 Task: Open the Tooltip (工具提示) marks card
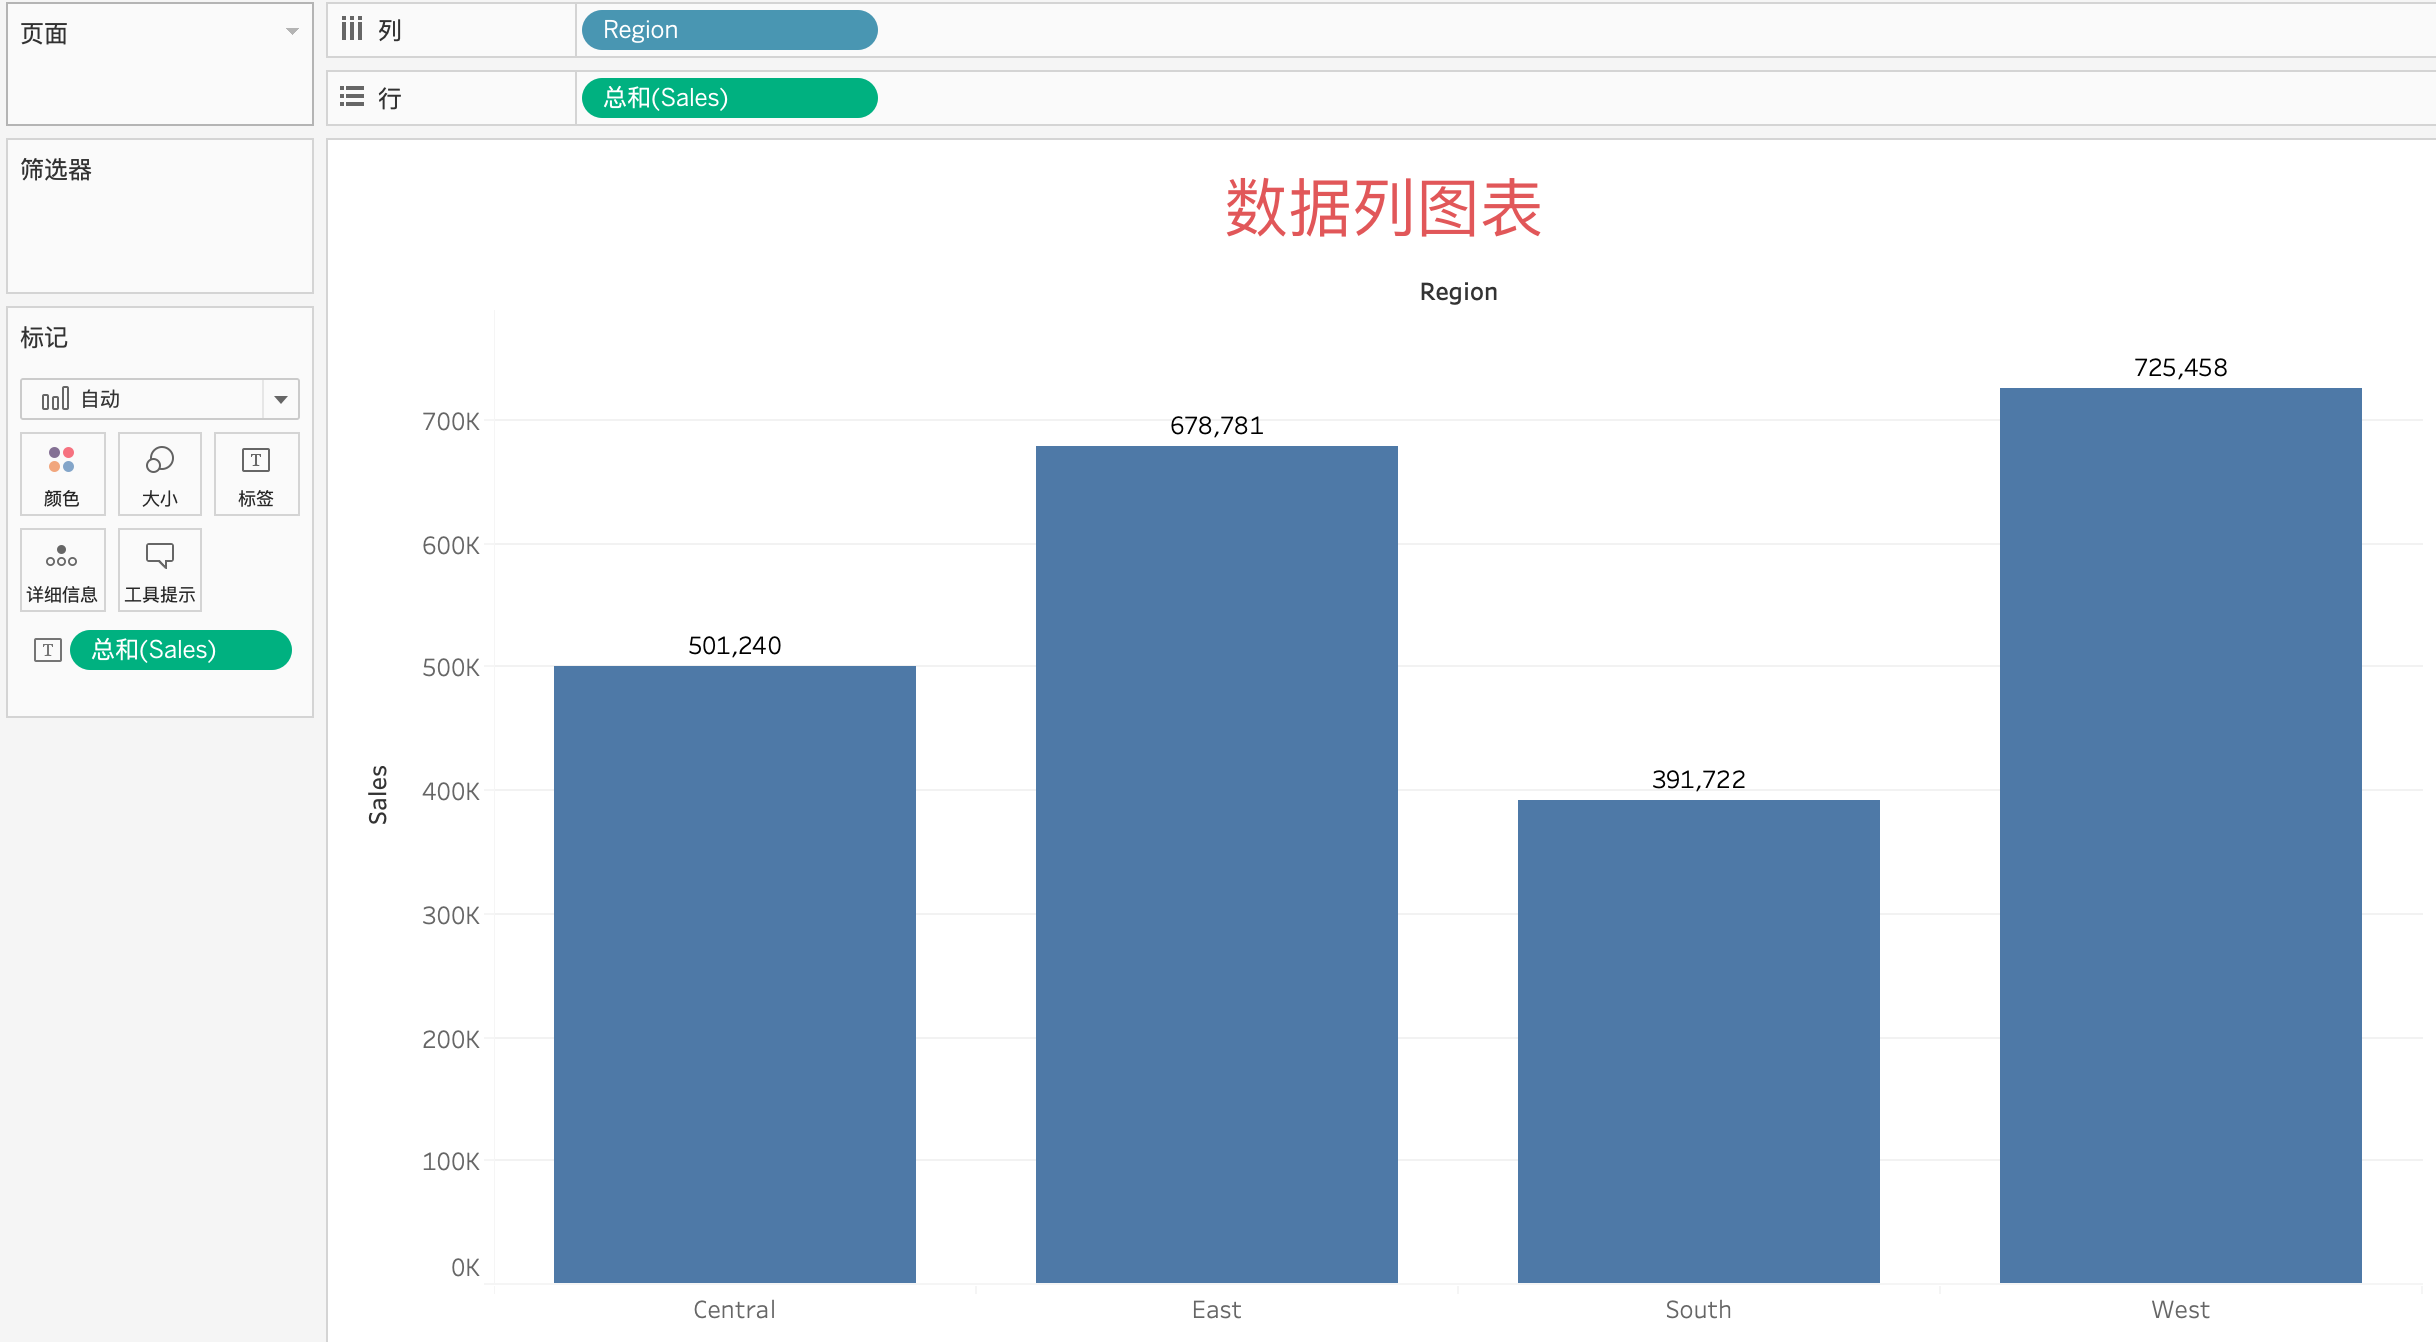[159, 570]
